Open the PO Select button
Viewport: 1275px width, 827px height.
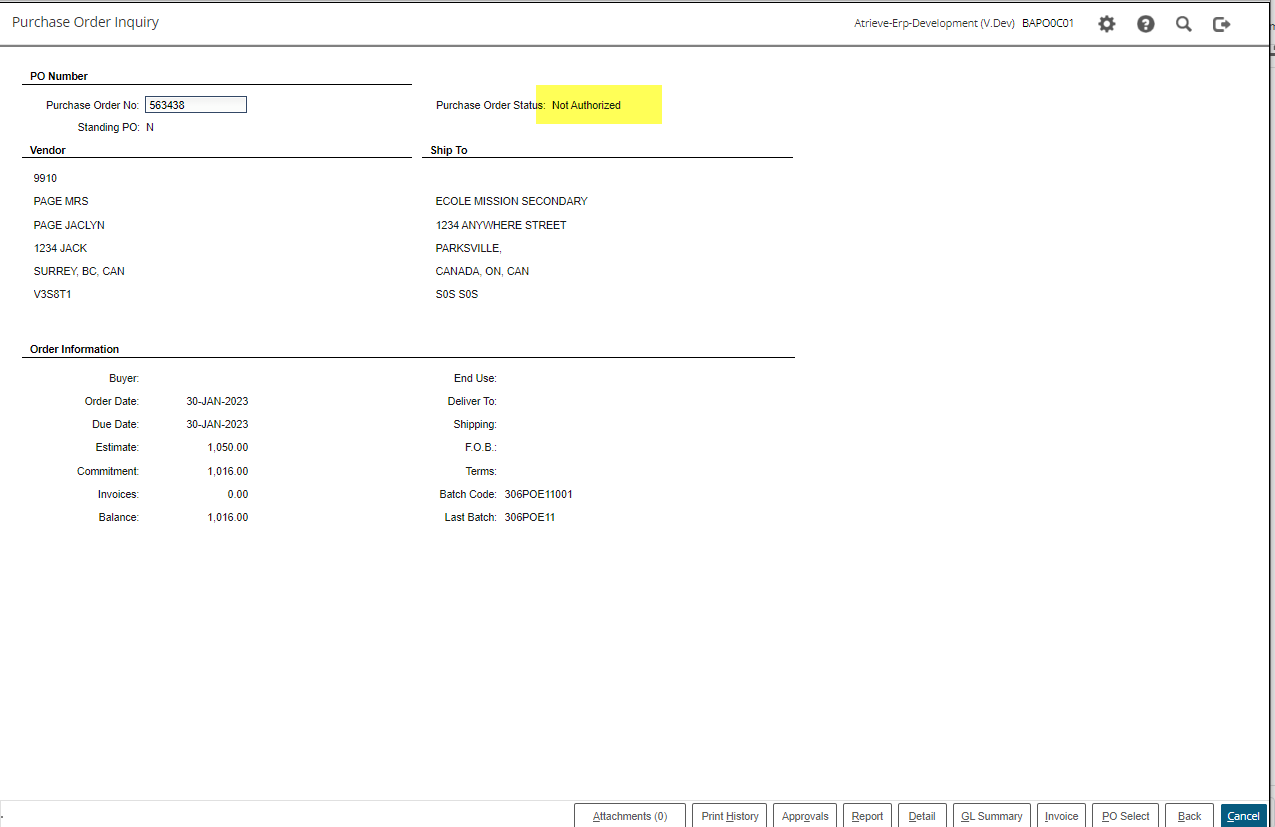[x=1125, y=816]
